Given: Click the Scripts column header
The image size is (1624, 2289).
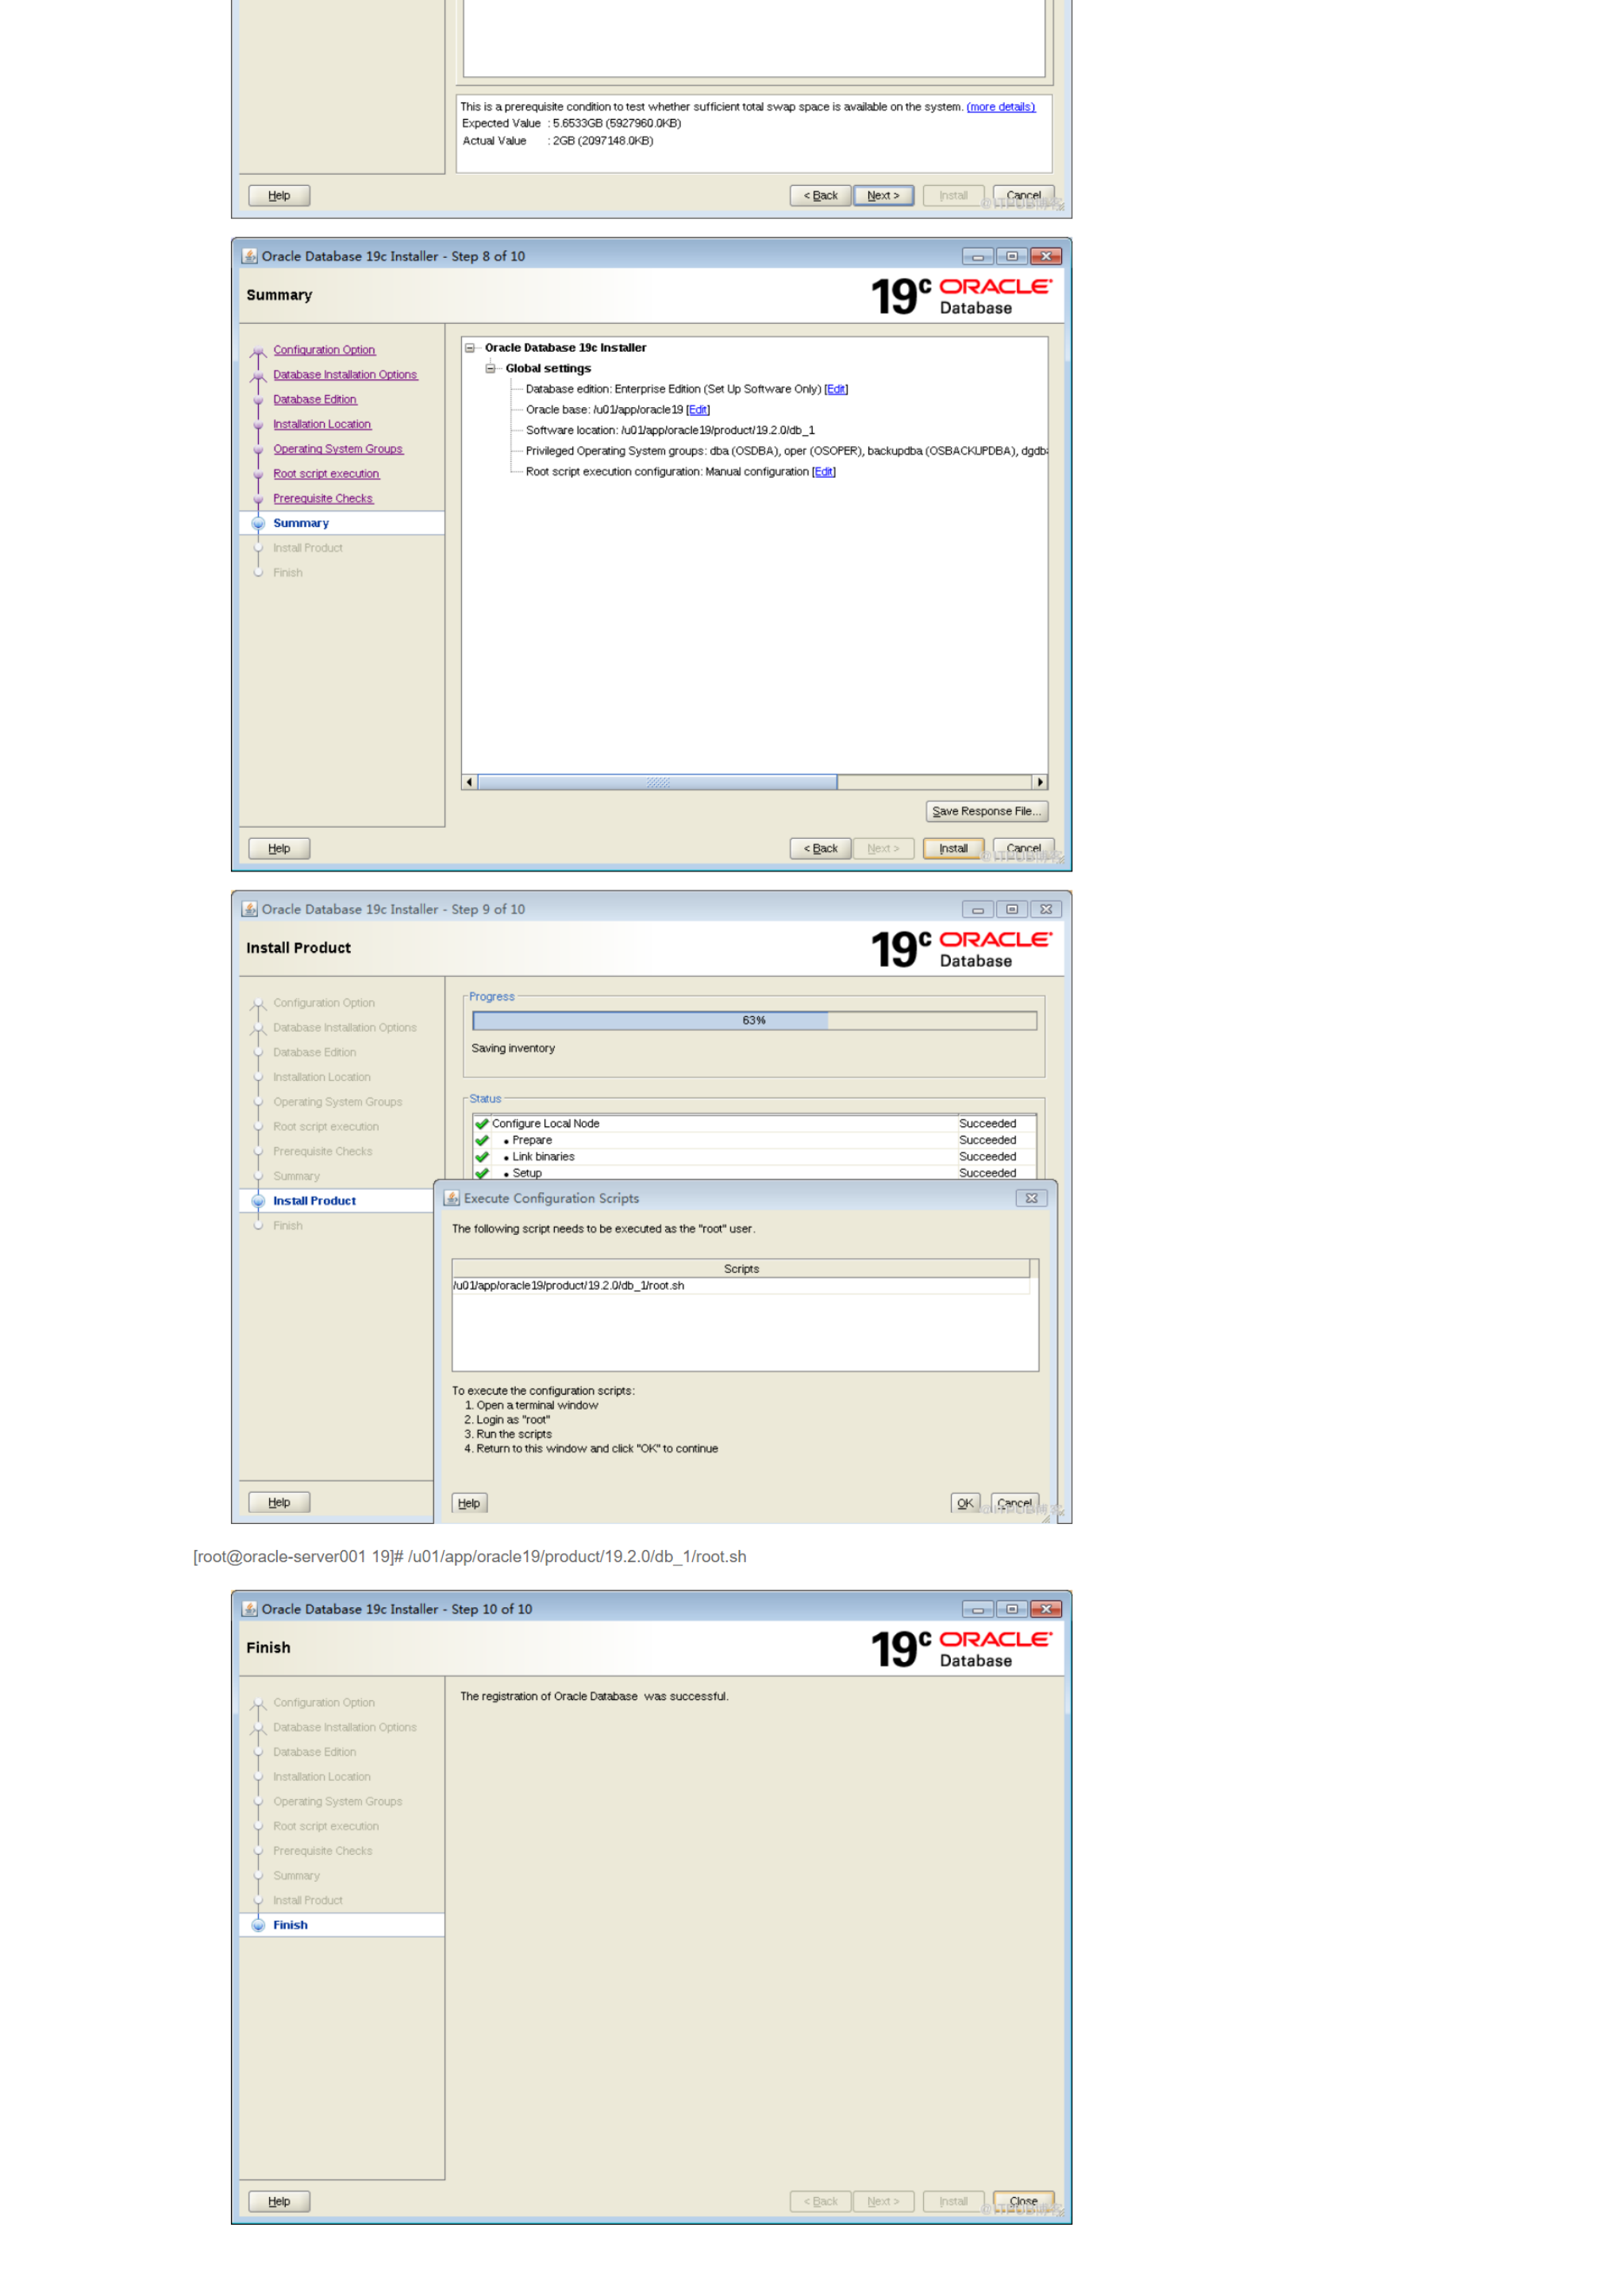Looking at the screenshot, I should (x=741, y=1268).
